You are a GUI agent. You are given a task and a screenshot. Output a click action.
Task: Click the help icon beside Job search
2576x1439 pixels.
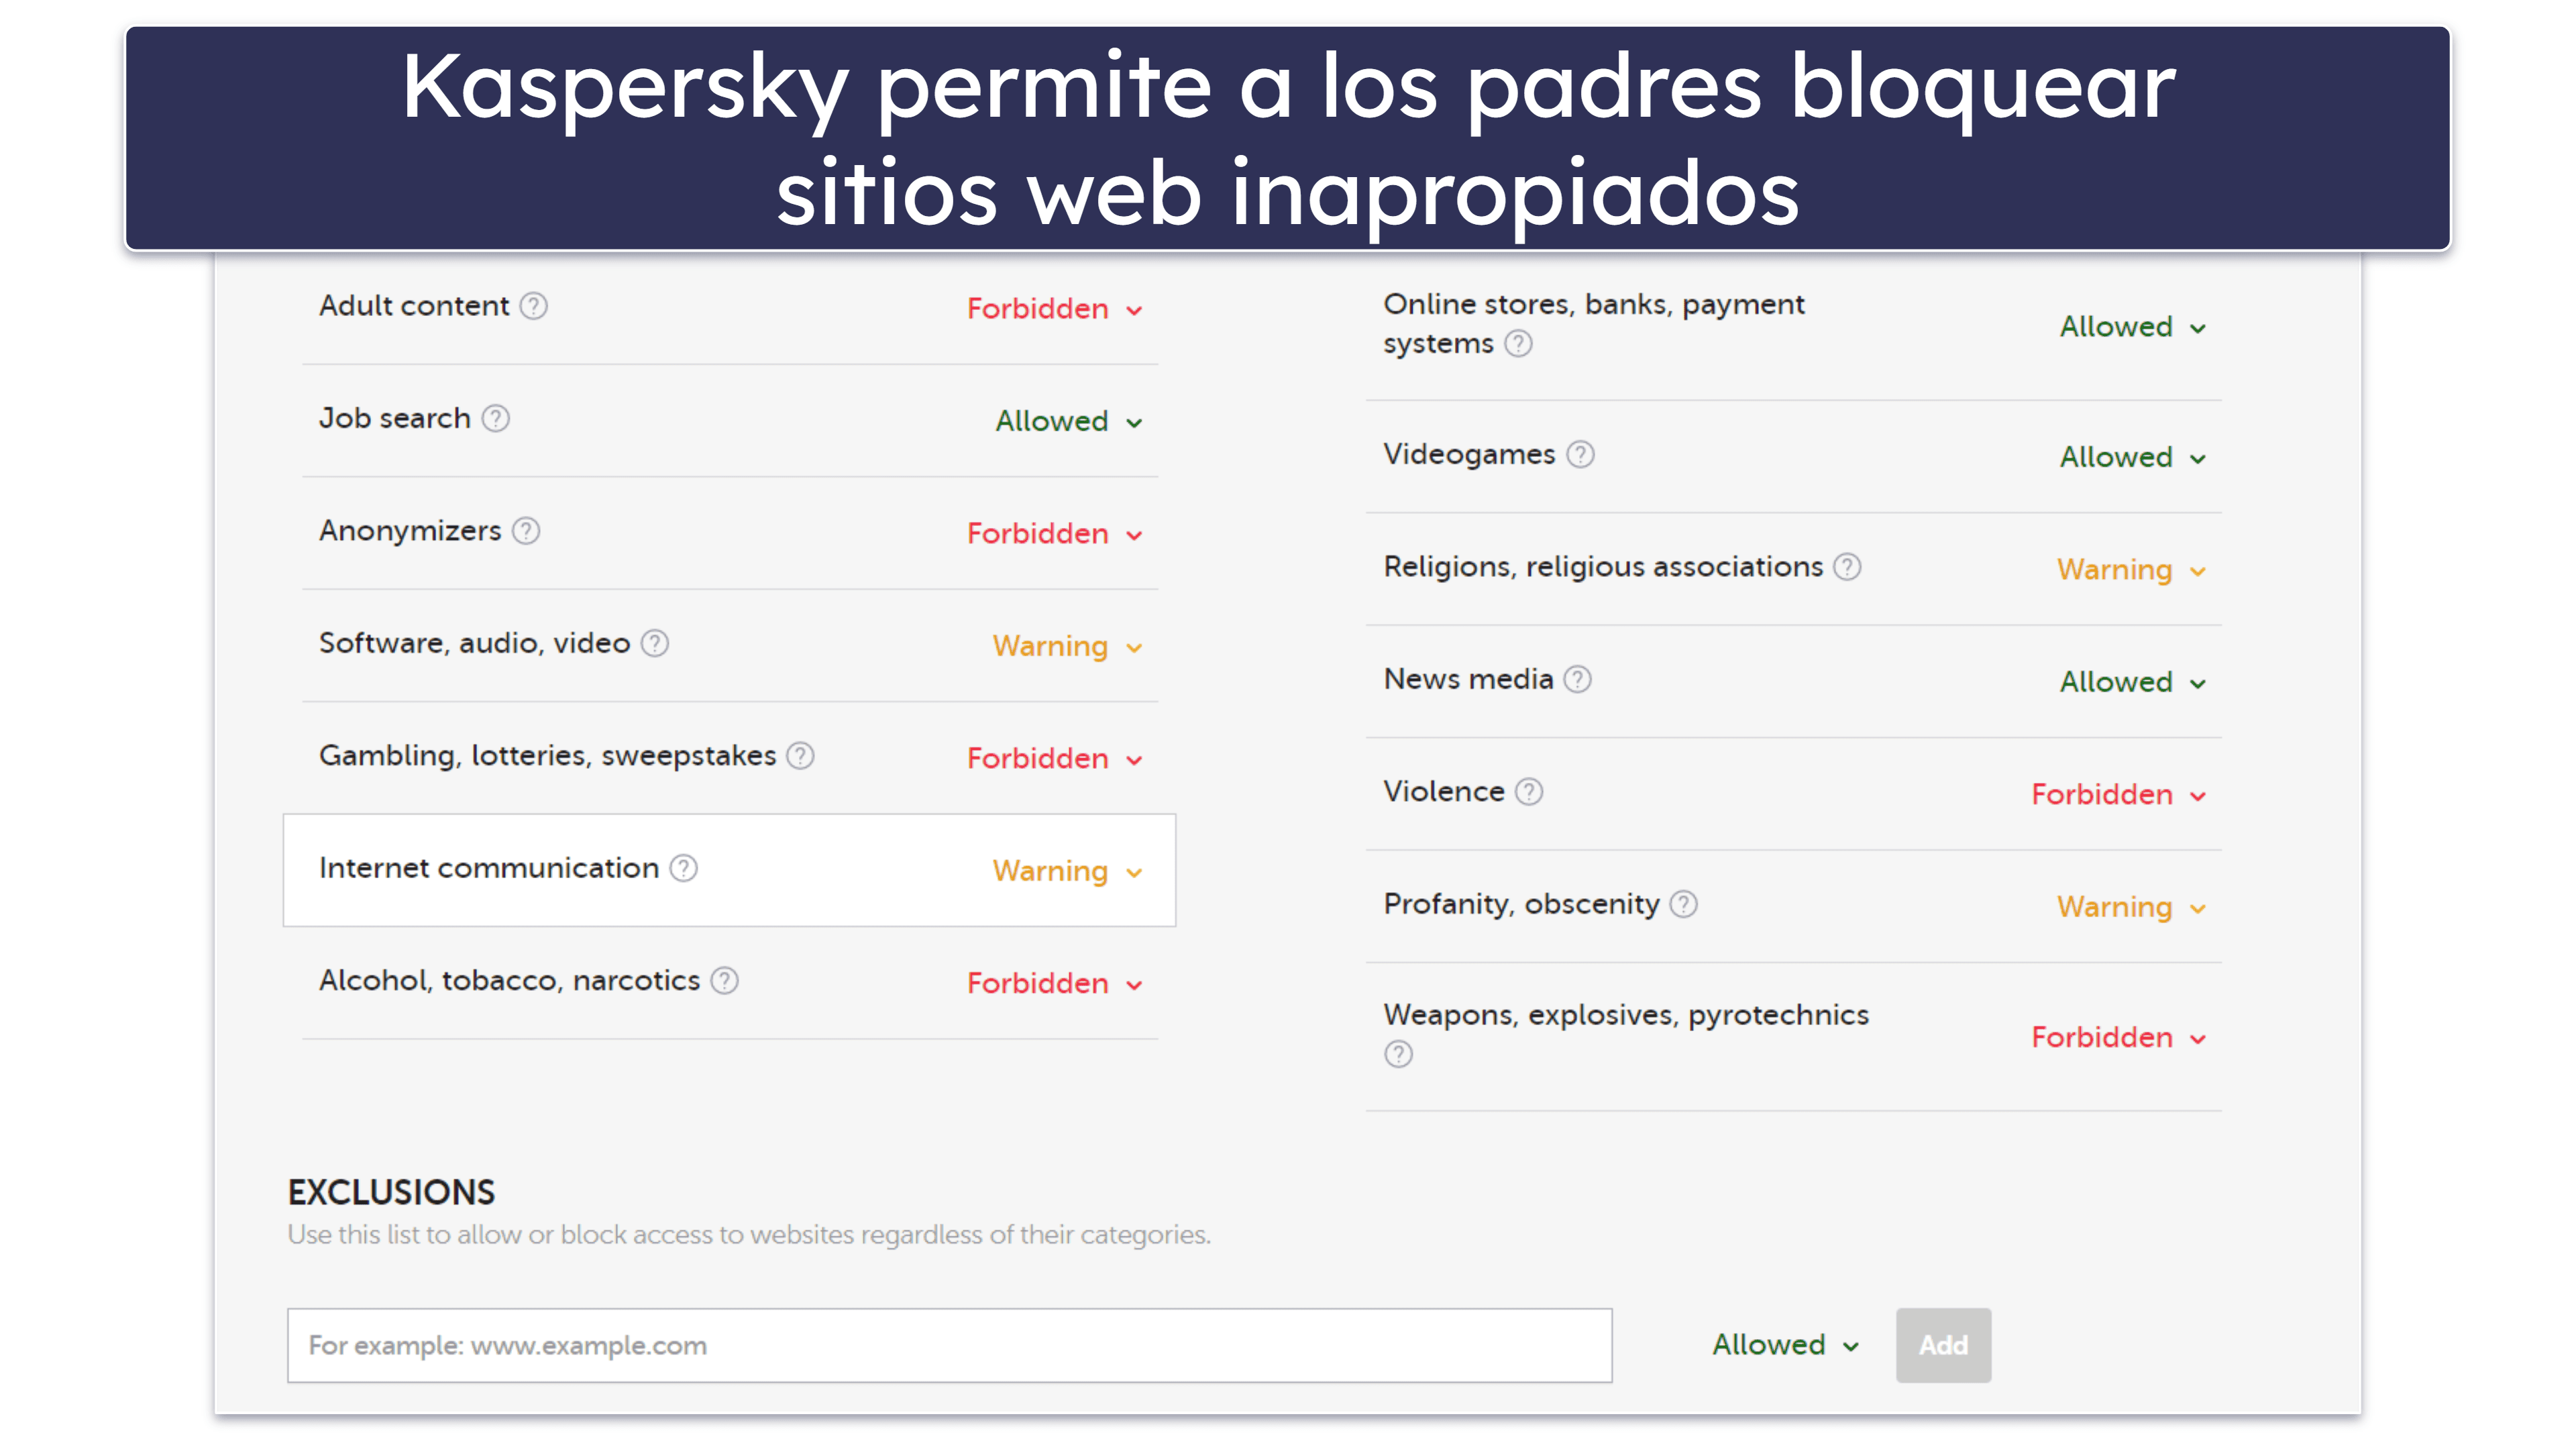pyautogui.click(x=496, y=418)
